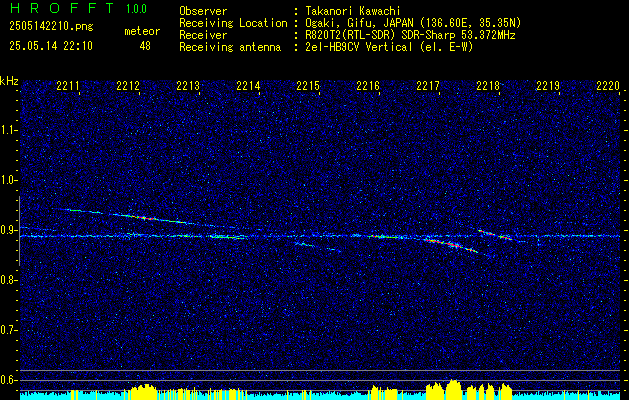Click the 2213 time marker
This screenshot has height=400, width=629.
(x=188, y=85)
